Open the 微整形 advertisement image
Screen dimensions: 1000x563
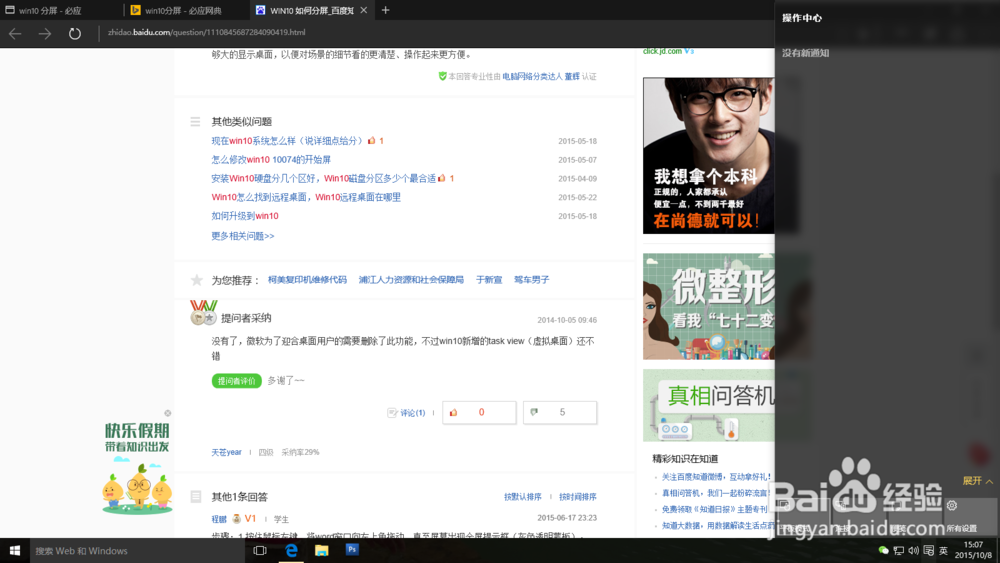point(709,307)
